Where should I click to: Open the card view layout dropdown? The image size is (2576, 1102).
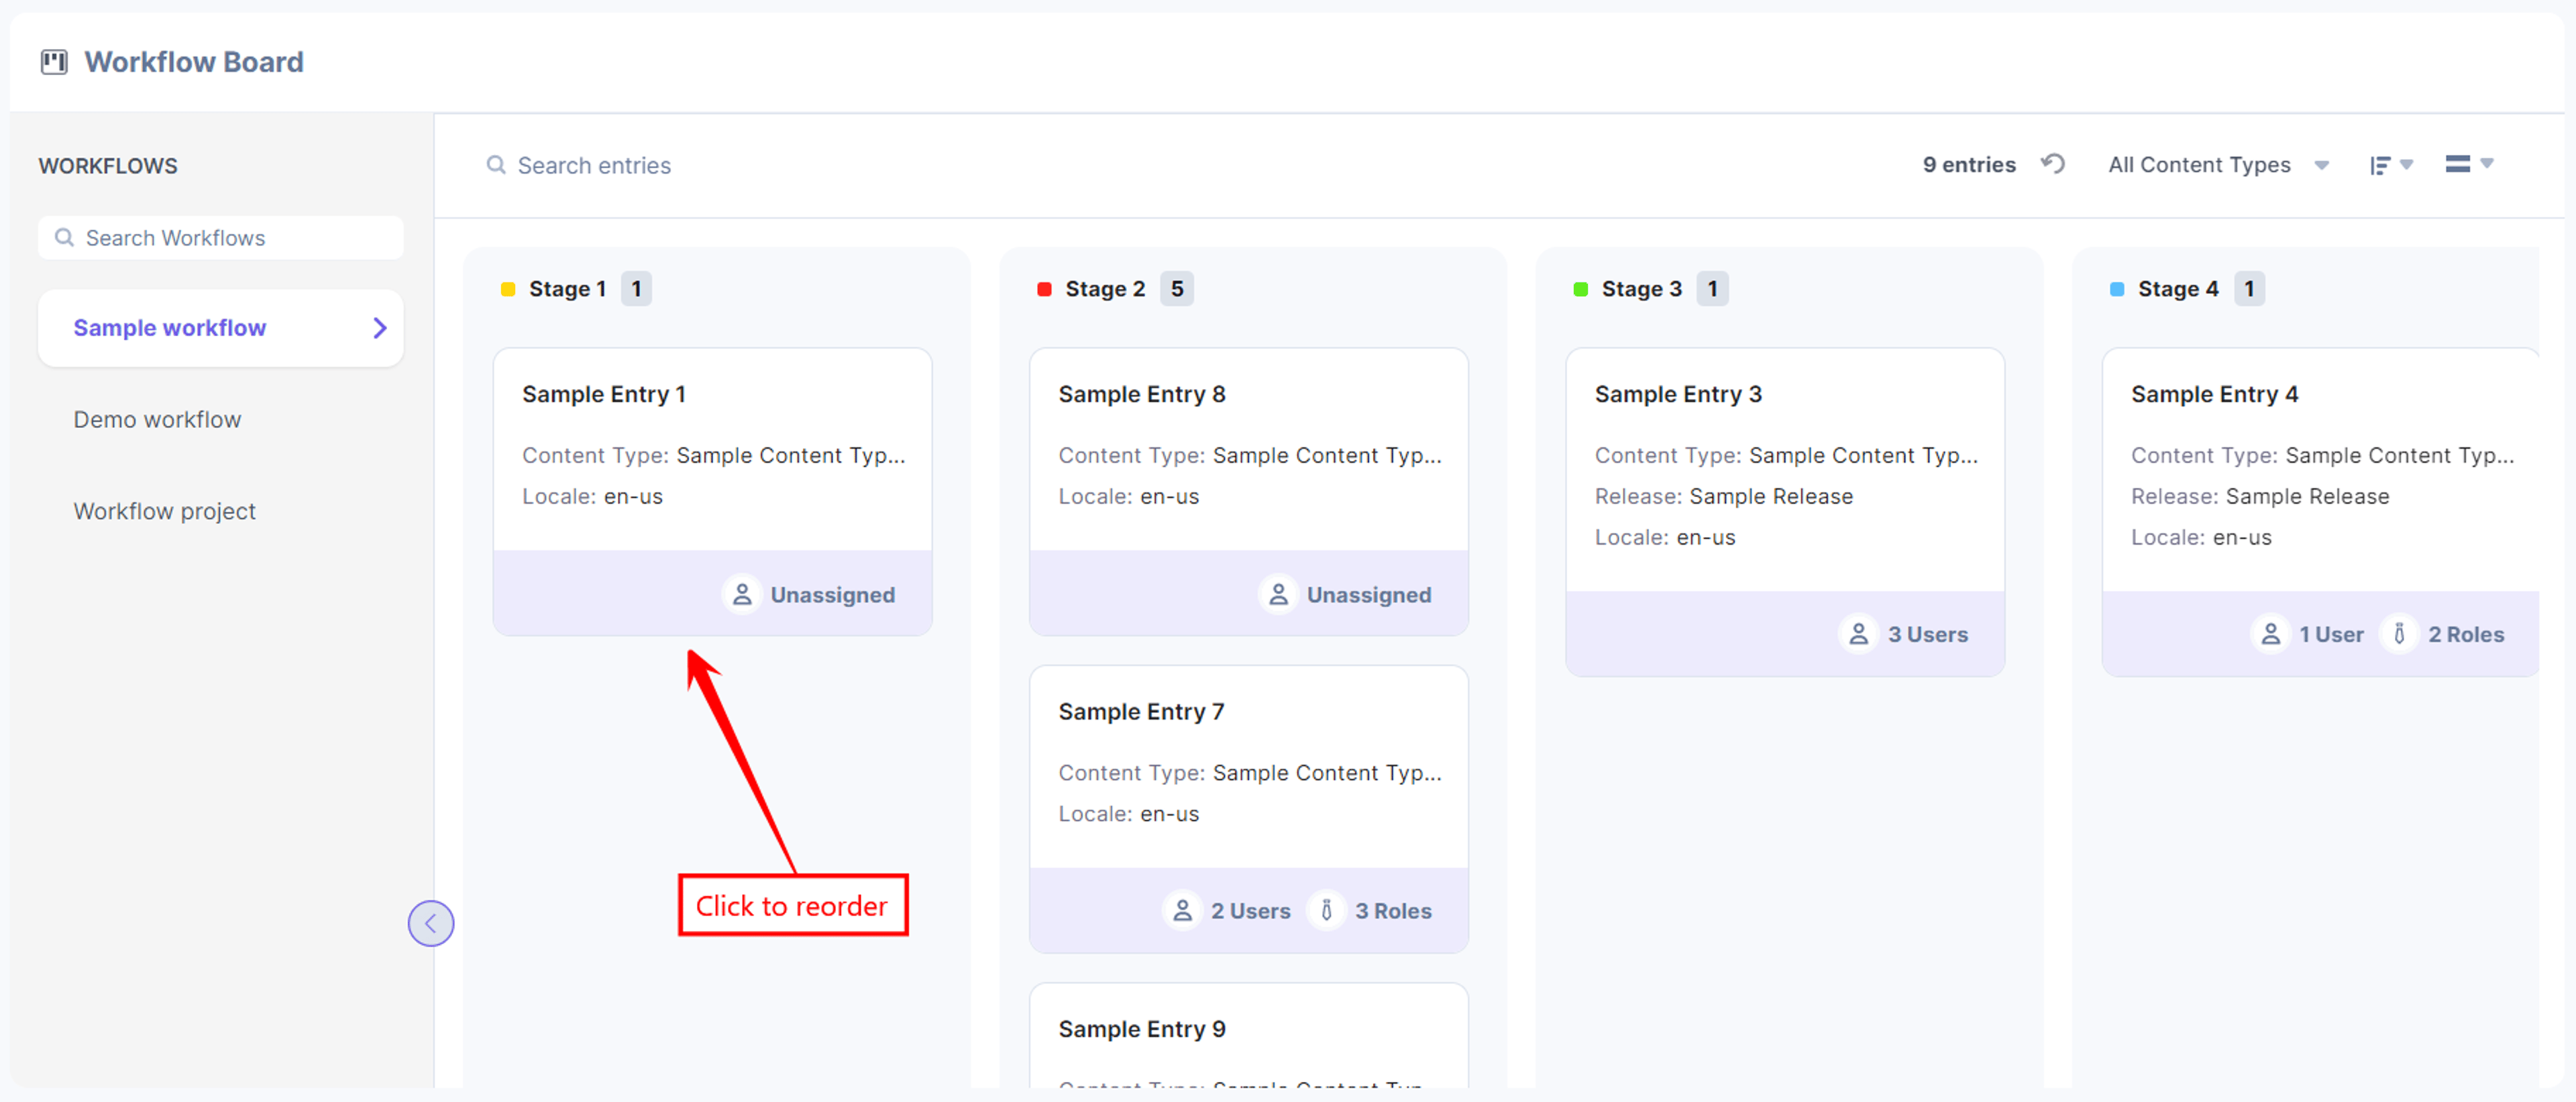pos(2469,164)
